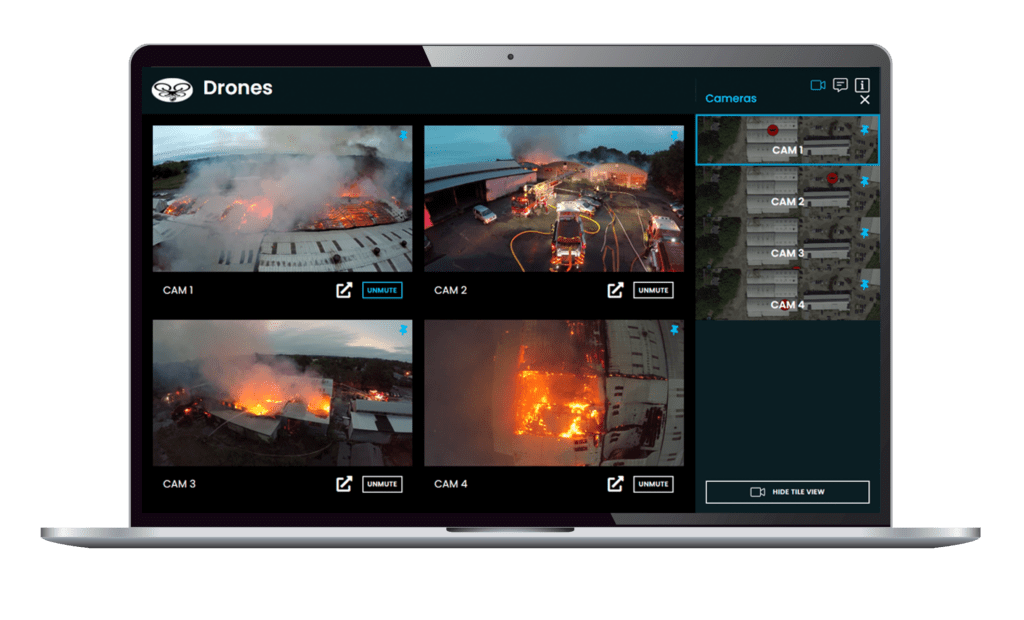Viewport: 1024px width, 620px height.
Task: Click red drone marker on CAM 1 map
Action: click(x=773, y=130)
